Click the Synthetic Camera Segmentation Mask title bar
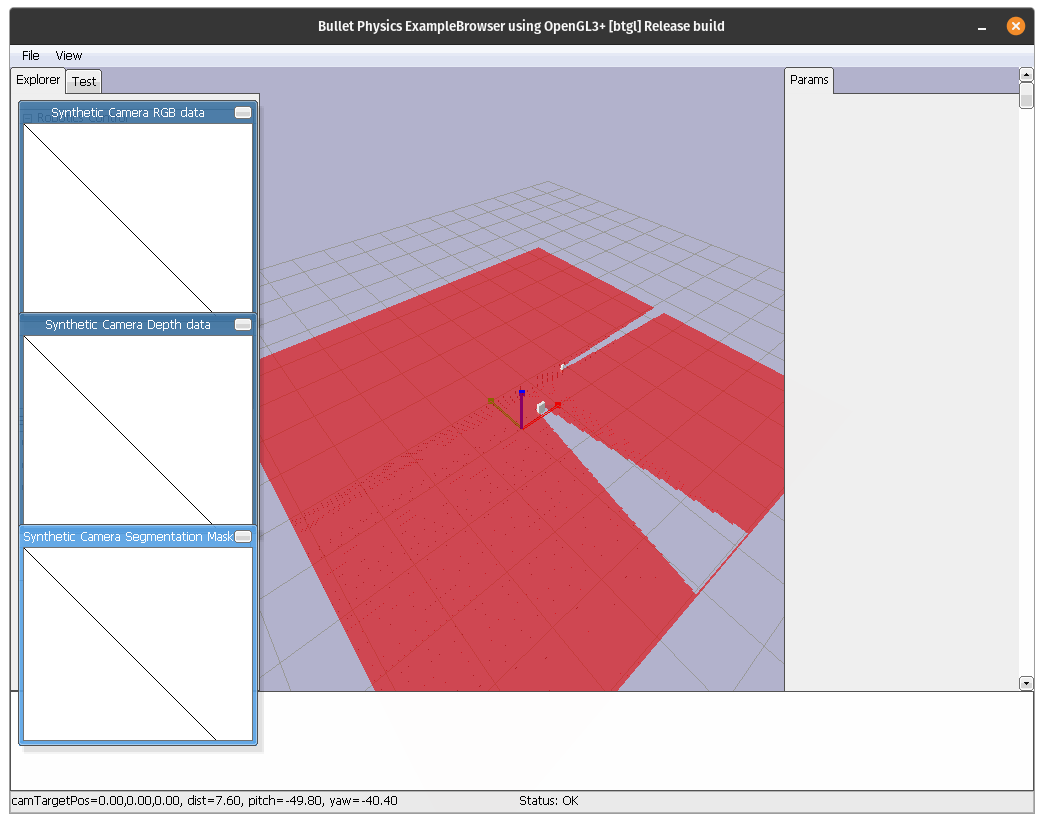This screenshot has height=823, width=1044. click(x=128, y=537)
